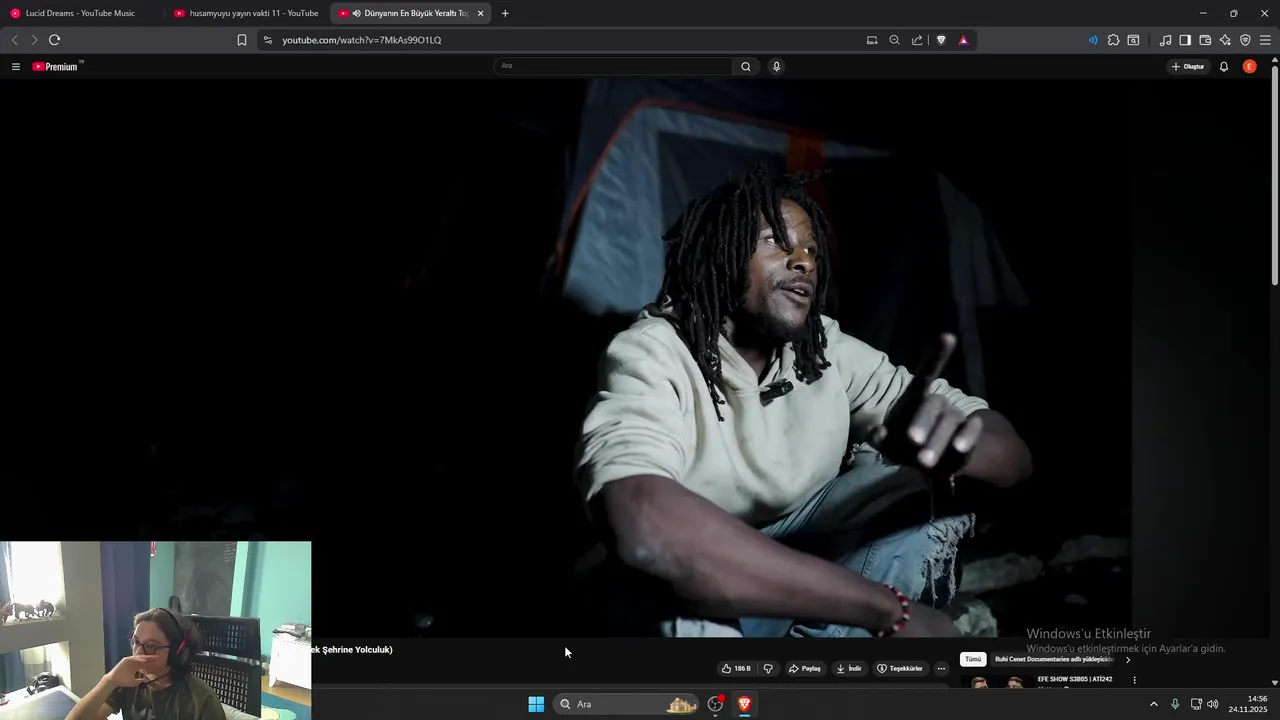1280x720 pixels.
Task: Open volume control in system tray
Action: coord(1213,704)
